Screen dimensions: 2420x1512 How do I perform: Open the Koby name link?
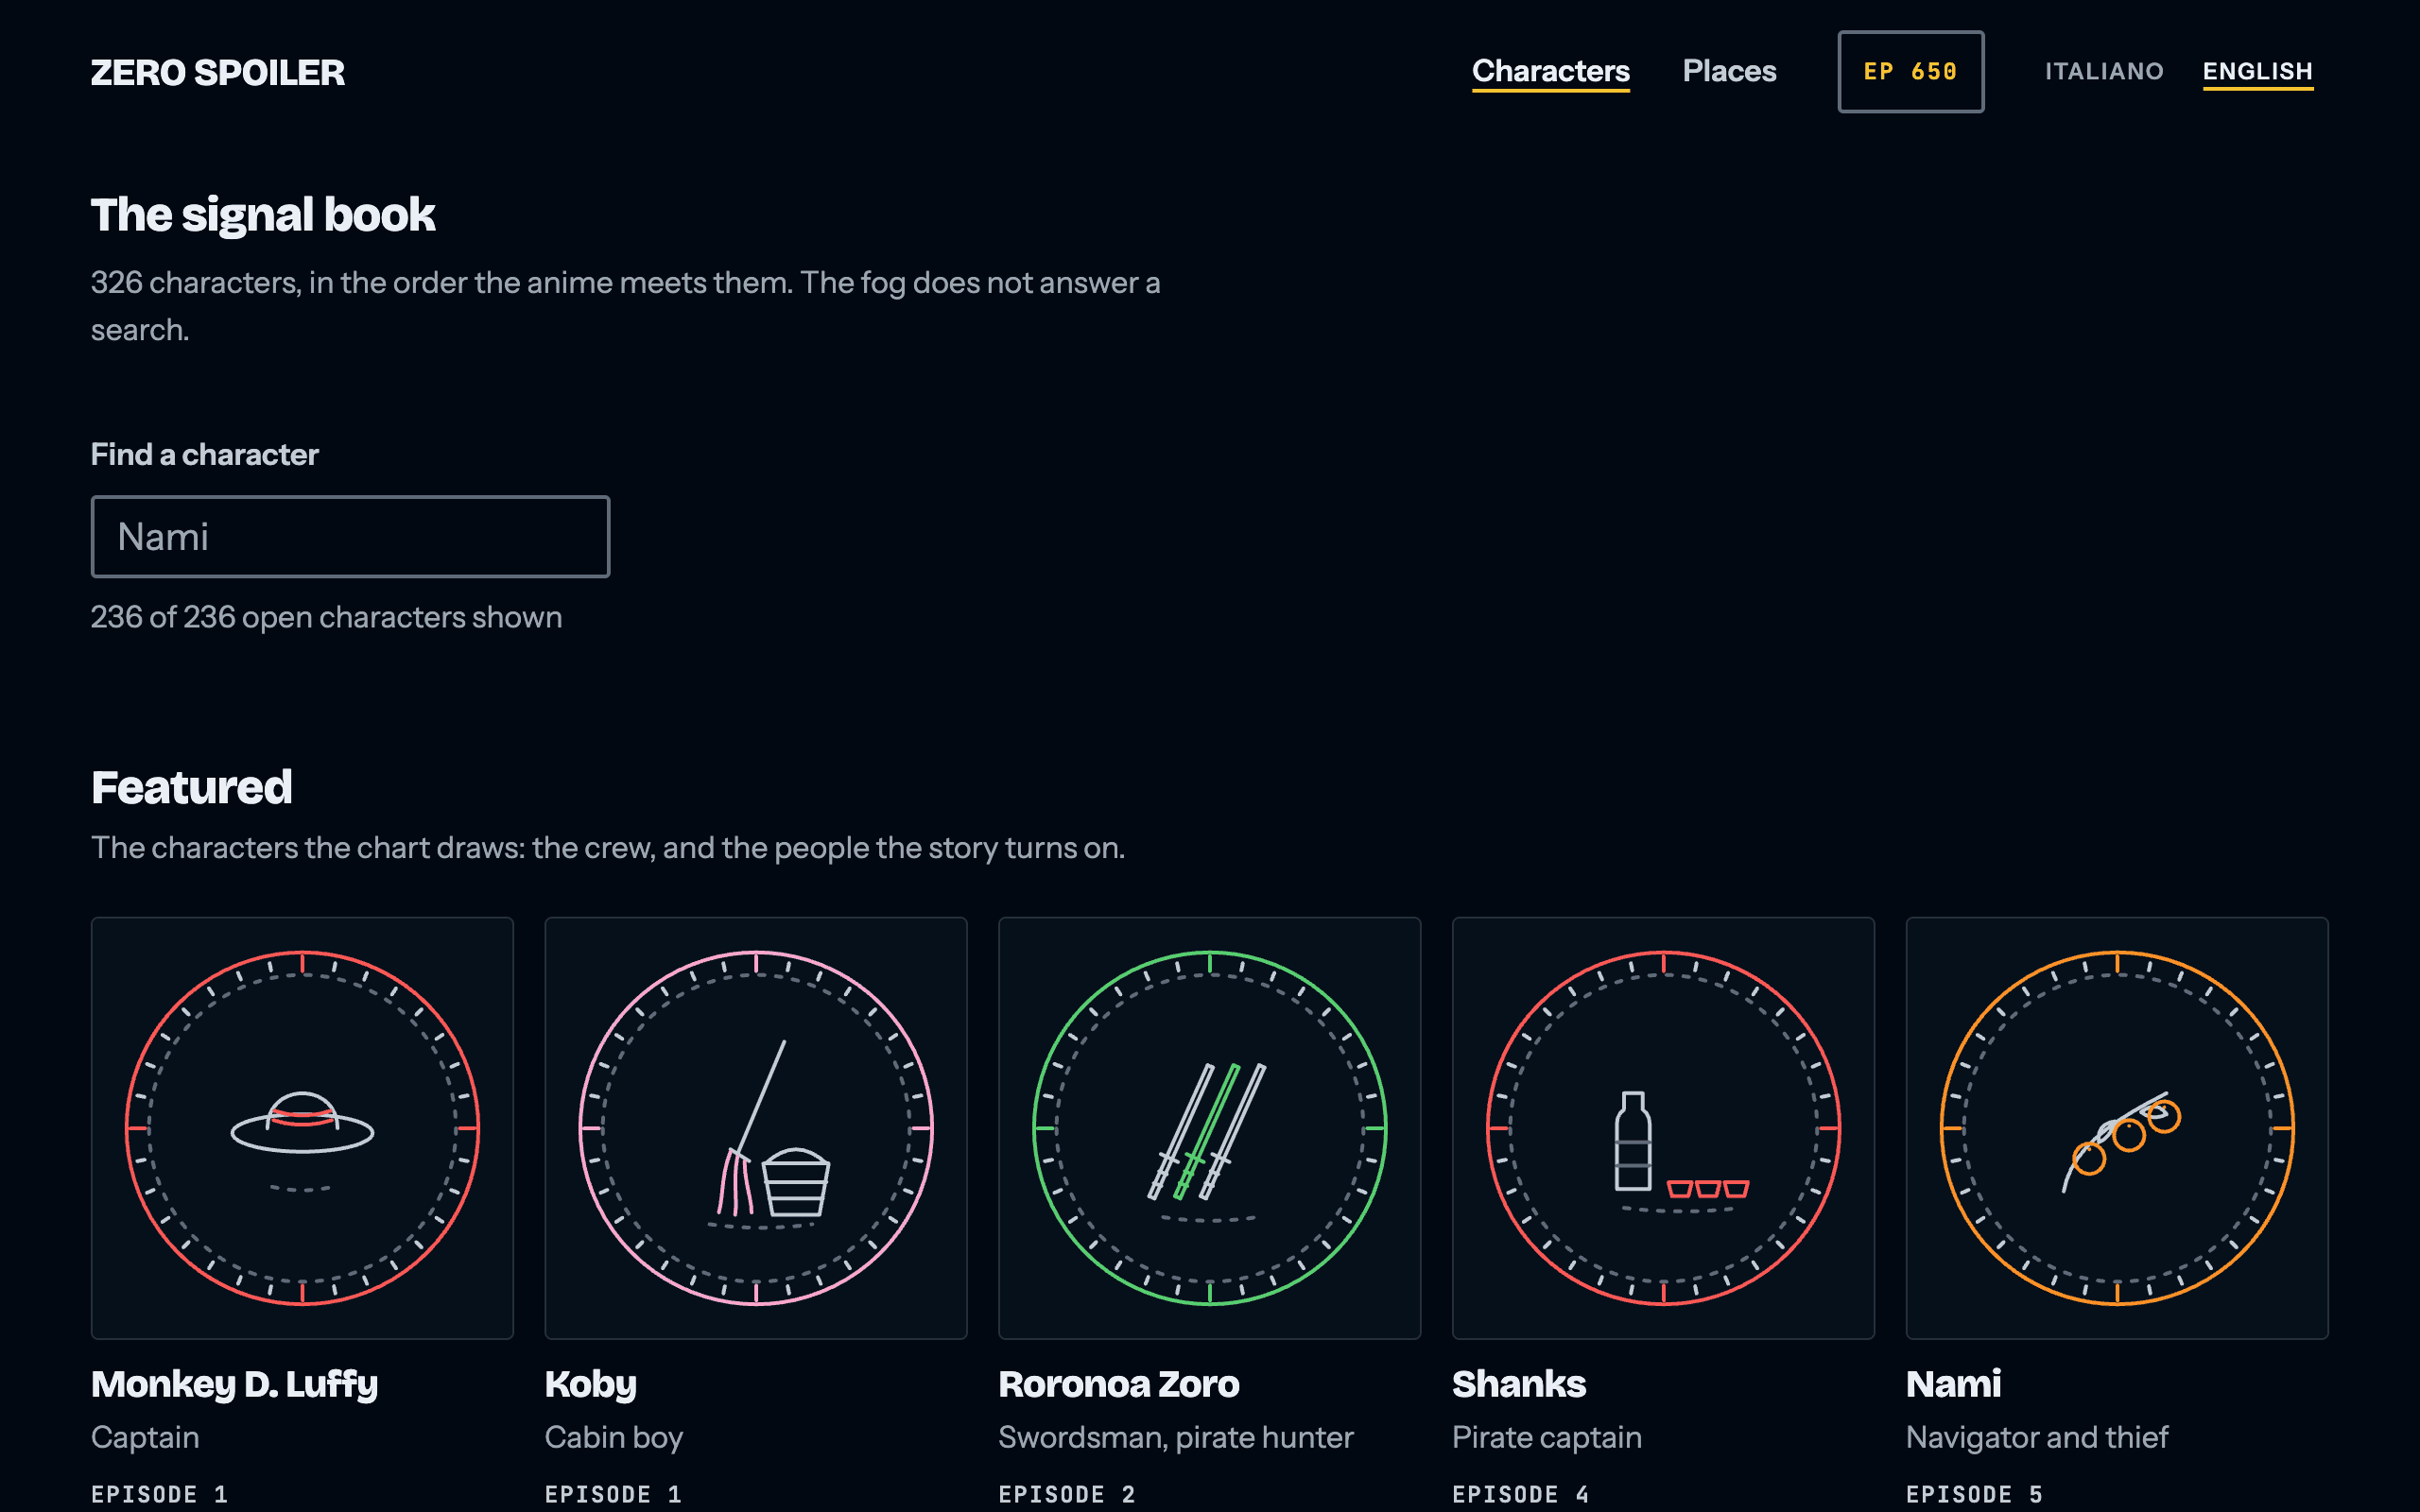(x=590, y=1384)
